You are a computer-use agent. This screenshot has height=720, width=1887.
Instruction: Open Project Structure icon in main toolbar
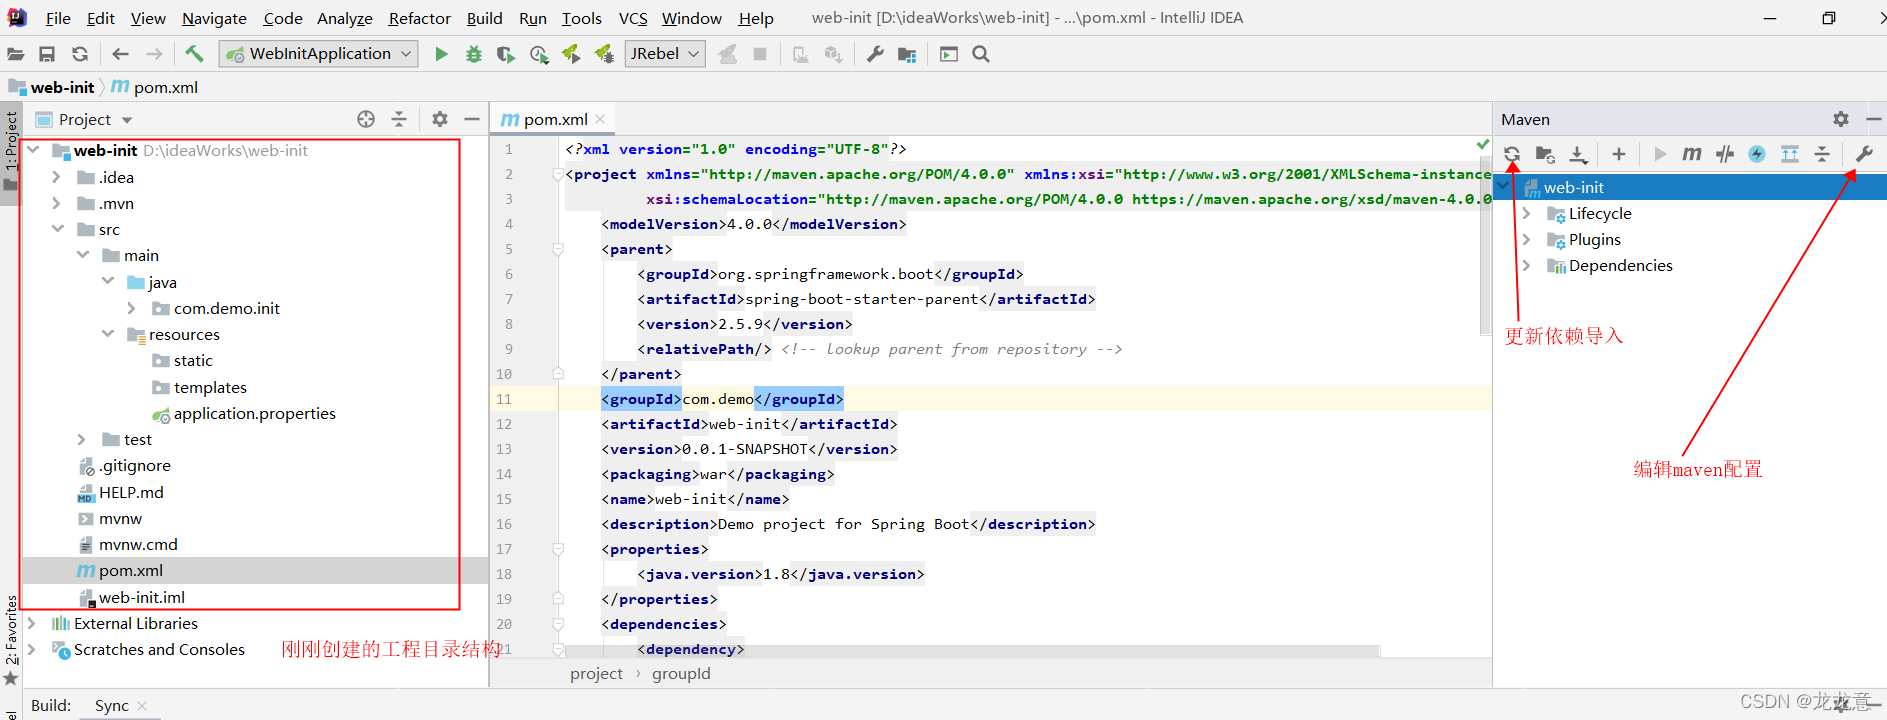(x=907, y=54)
